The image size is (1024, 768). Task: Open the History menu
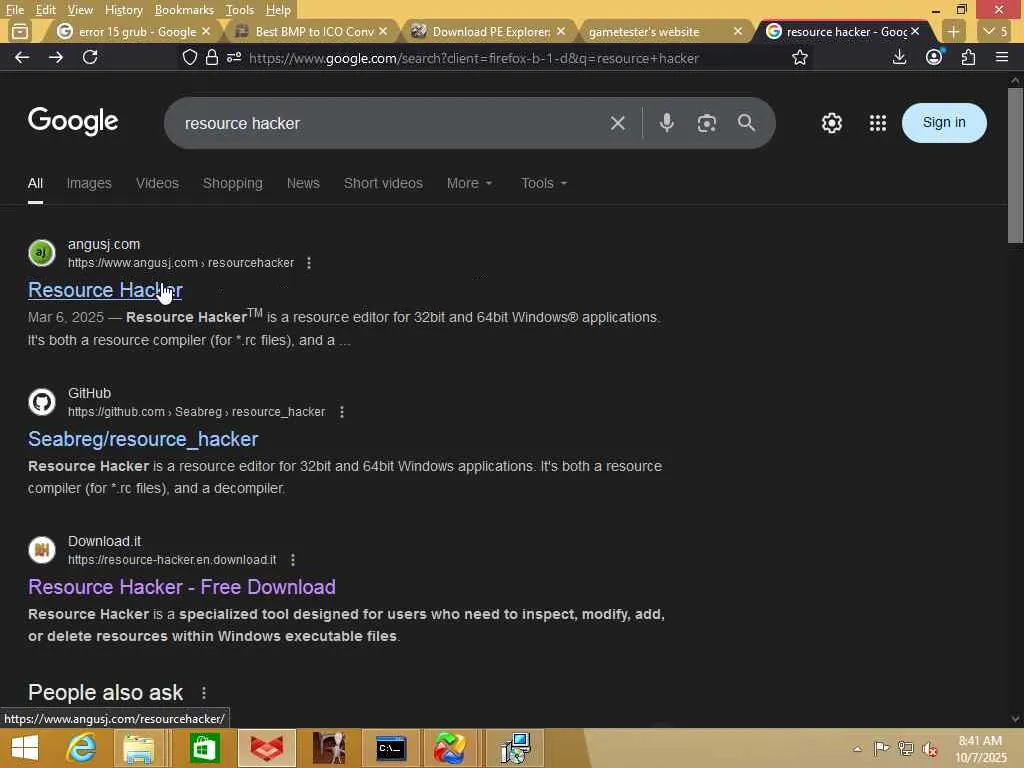pyautogui.click(x=123, y=10)
